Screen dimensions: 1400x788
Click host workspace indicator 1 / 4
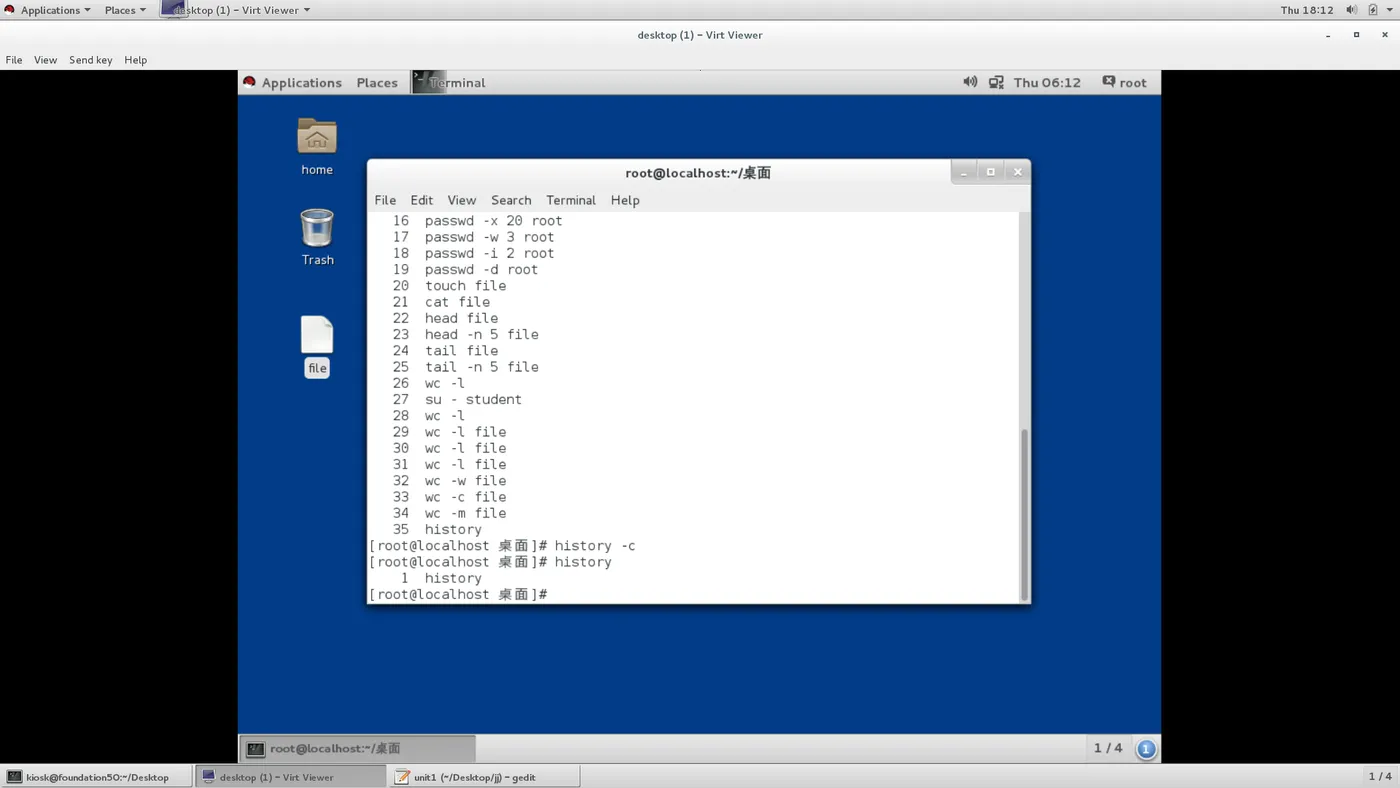1380,777
